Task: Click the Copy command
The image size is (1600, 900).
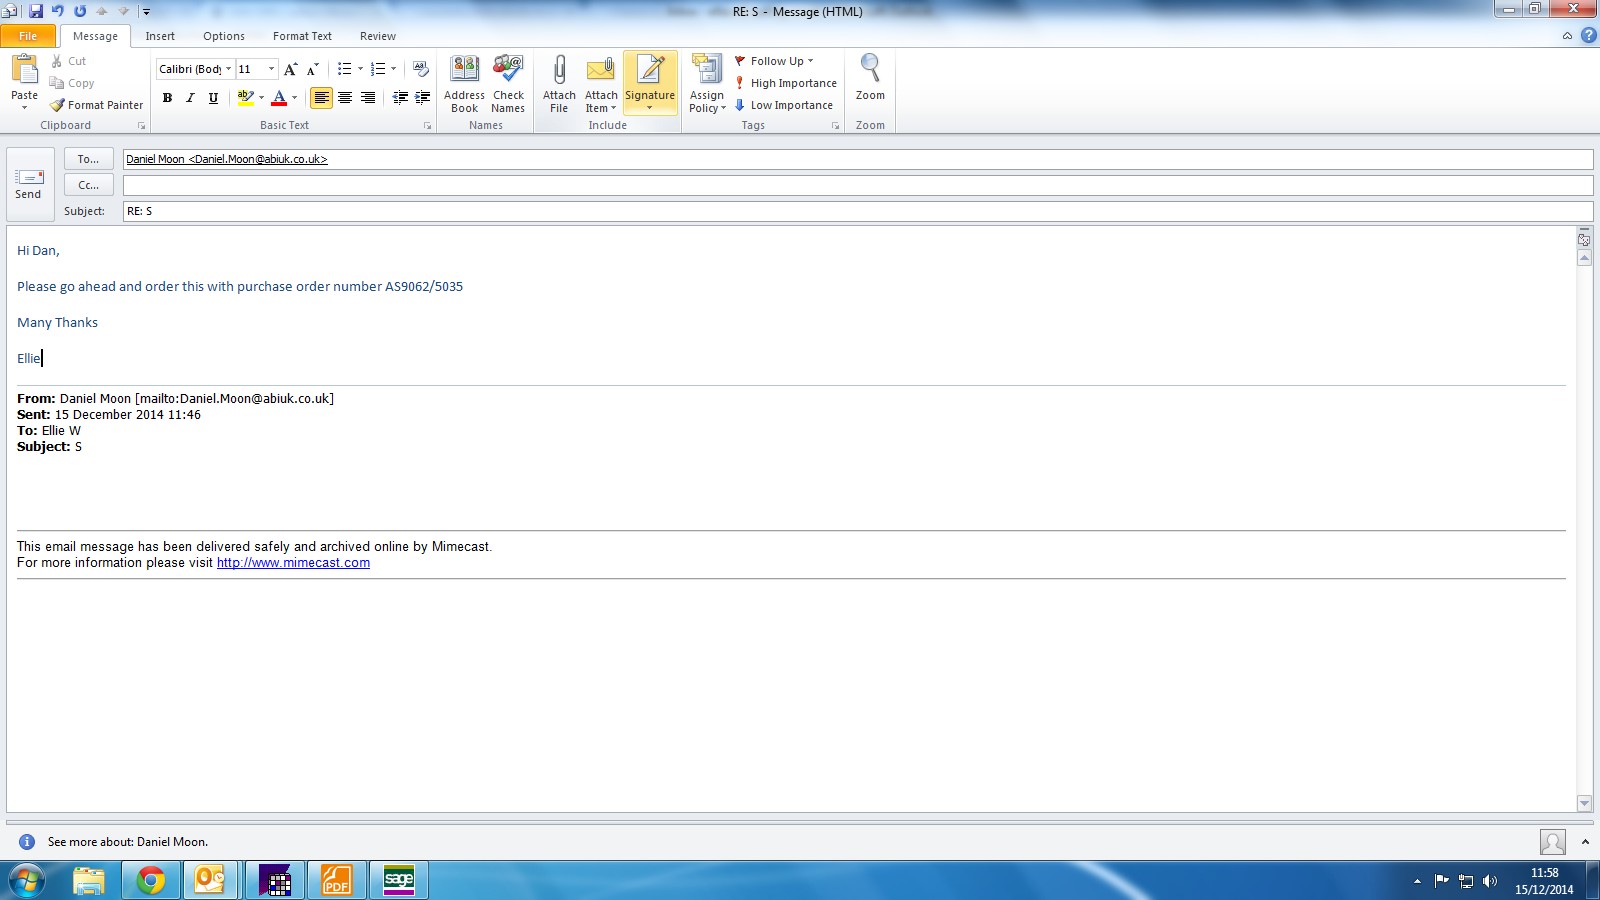Action: [x=71, y=83]
